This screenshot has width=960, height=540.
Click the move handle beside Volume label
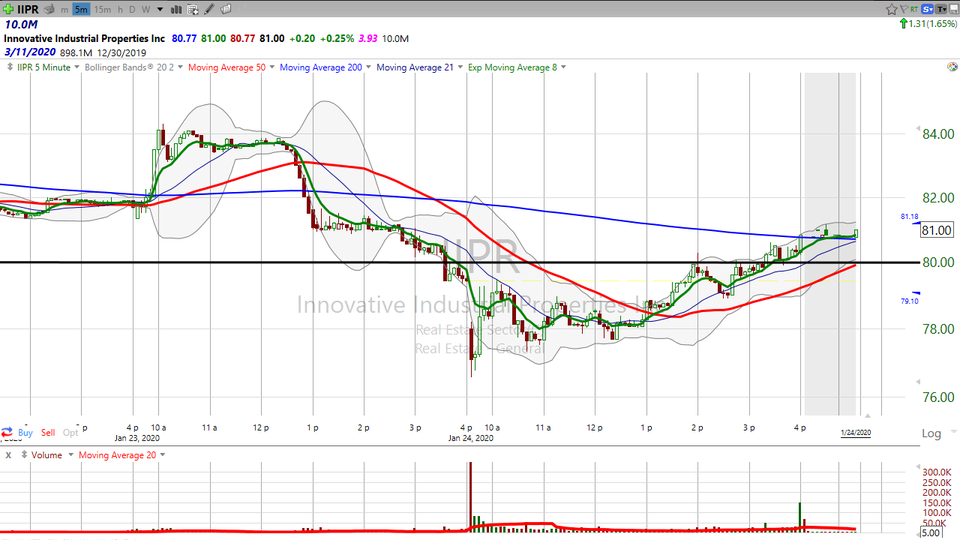pyautogui.click(x=24, y=455)
